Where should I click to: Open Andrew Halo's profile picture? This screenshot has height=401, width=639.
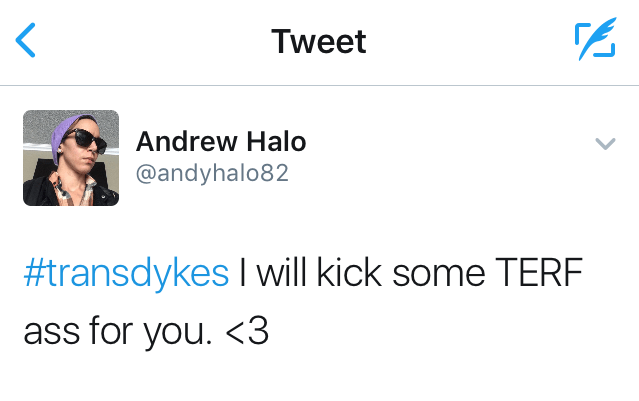pyautogui.click(x=71, y=158)
